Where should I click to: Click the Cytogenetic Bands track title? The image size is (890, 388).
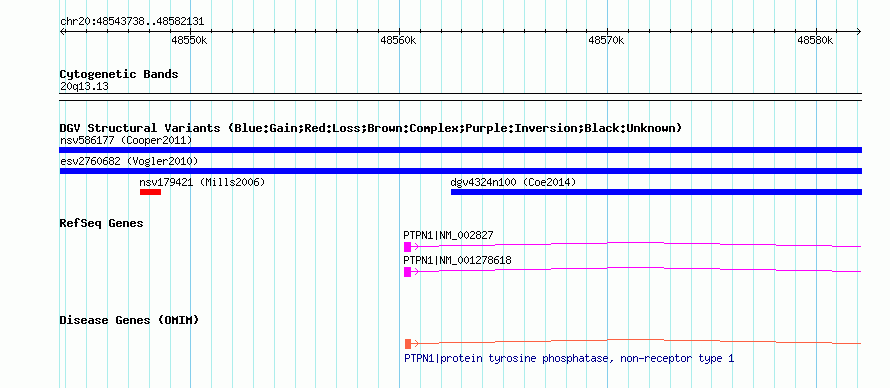tap(119, 74)
